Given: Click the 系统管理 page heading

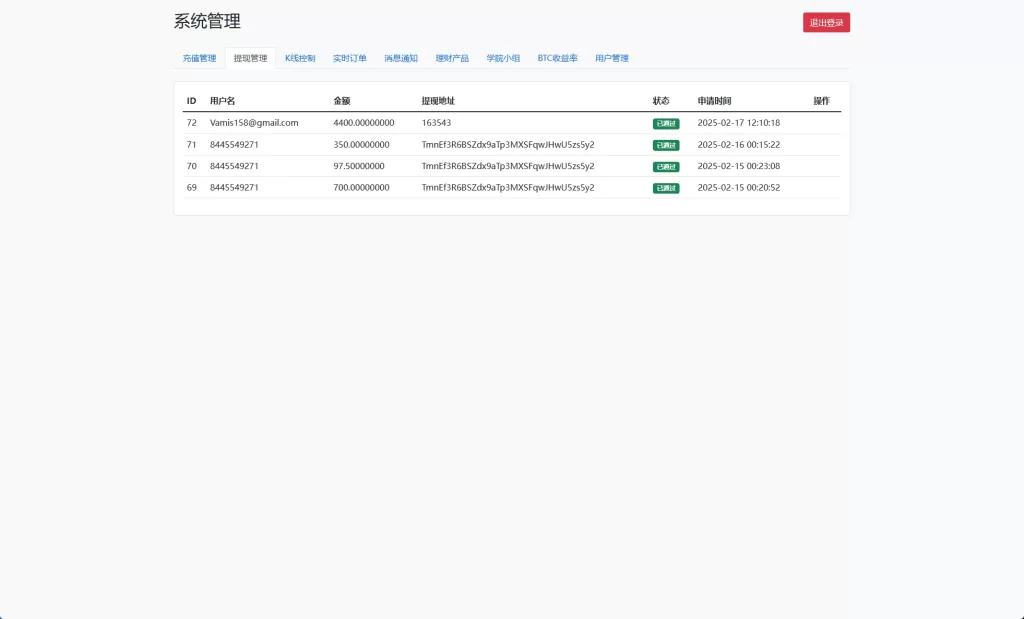Looking at the screenshot, I should click(x=207, y=21).
